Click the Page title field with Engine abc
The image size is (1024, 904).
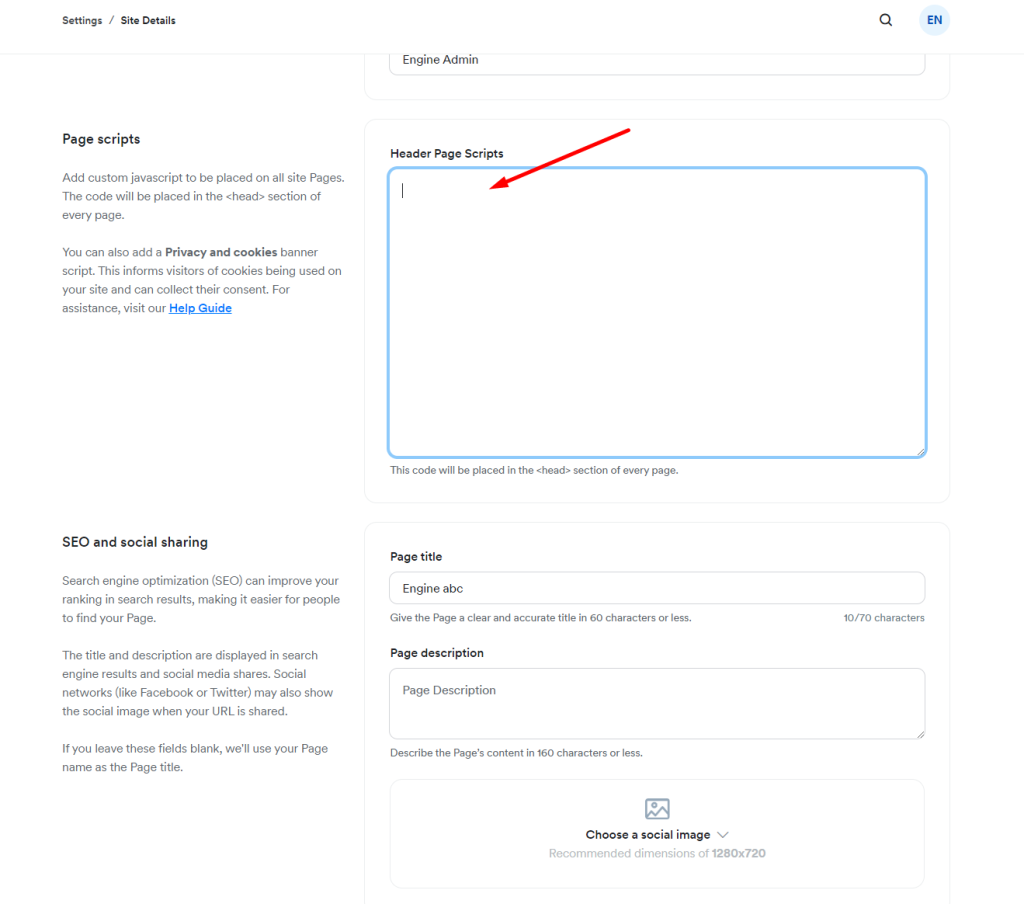[656, 589]
